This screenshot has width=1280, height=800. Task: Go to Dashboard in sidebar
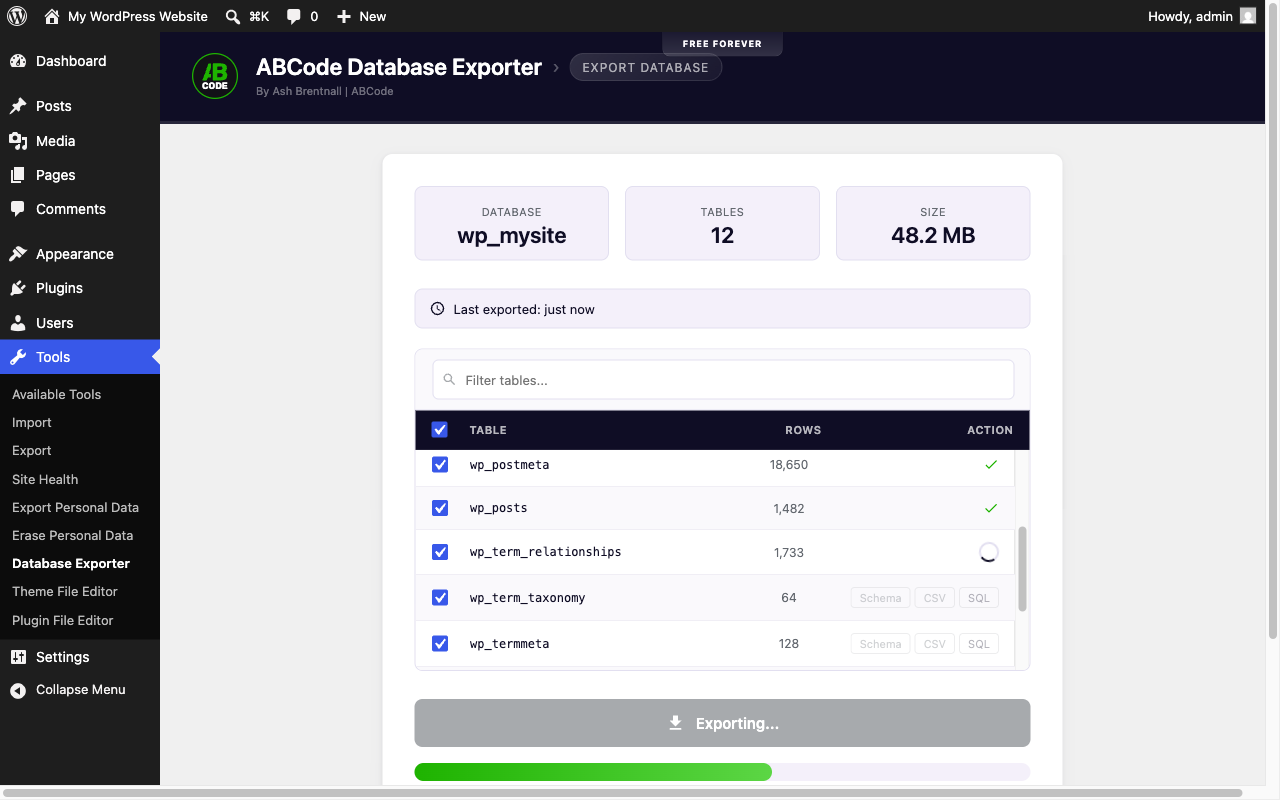[x=80, y=61]
